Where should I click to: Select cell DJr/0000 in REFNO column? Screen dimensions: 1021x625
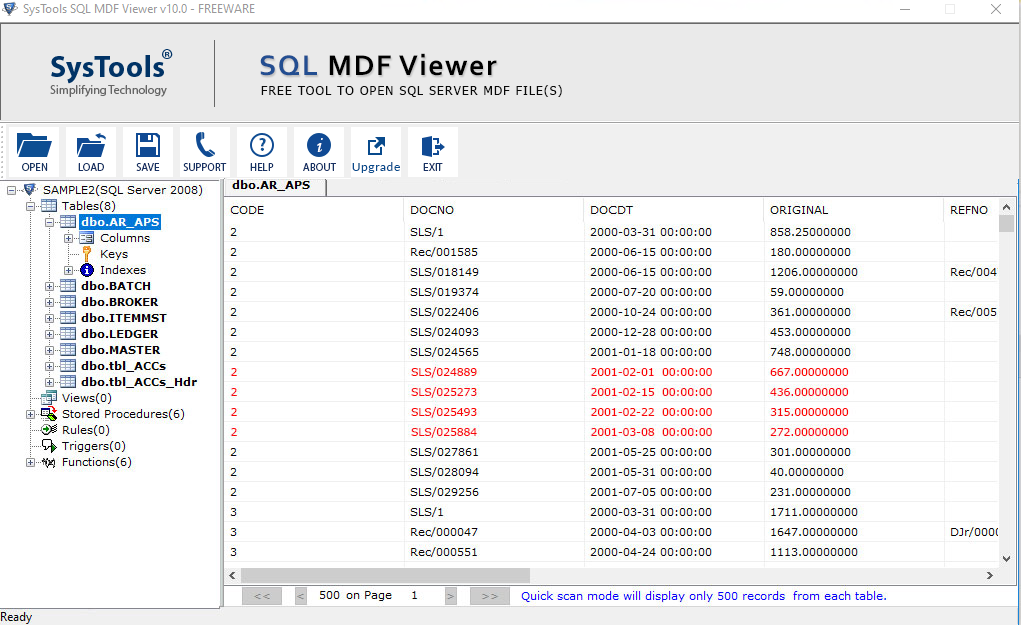(973, 532)
